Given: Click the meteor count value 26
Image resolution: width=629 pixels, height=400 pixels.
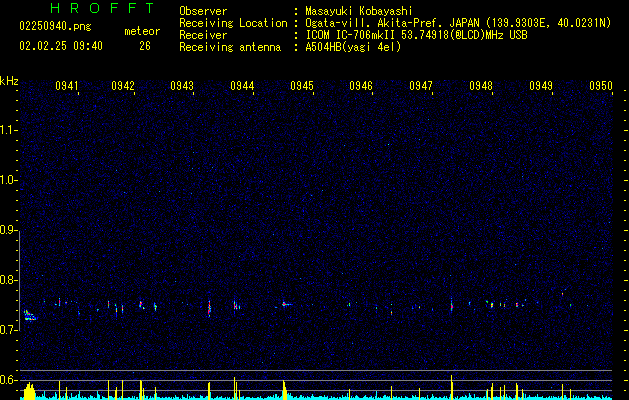Looking at the screenshot, I should (x=145, y=46).
